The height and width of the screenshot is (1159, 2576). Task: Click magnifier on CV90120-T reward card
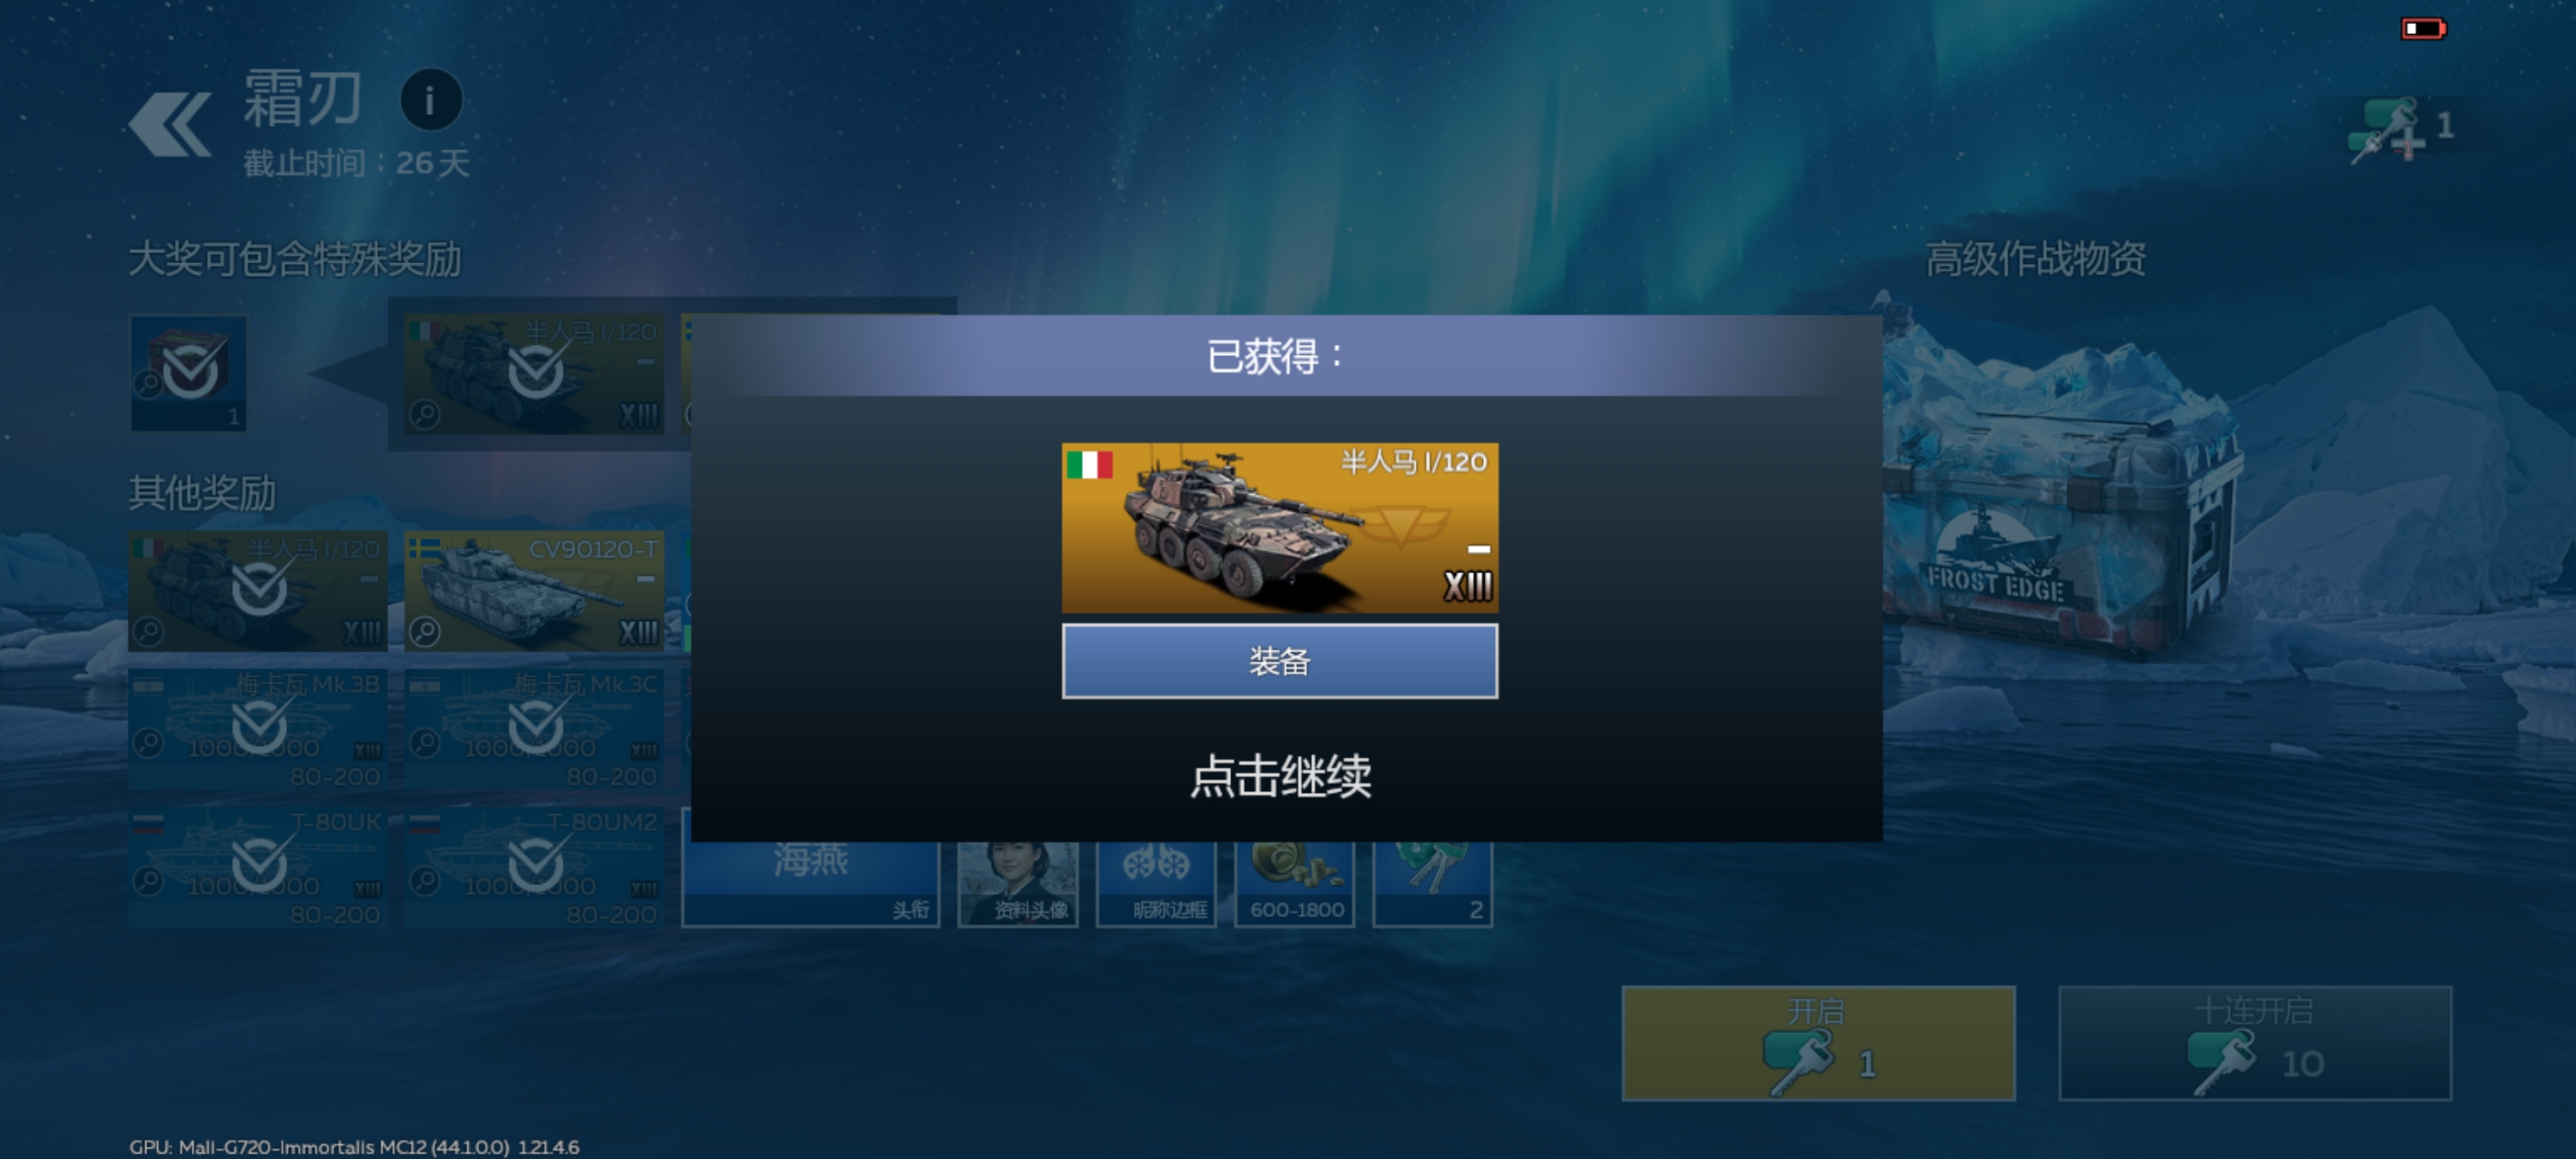point(425,631)
